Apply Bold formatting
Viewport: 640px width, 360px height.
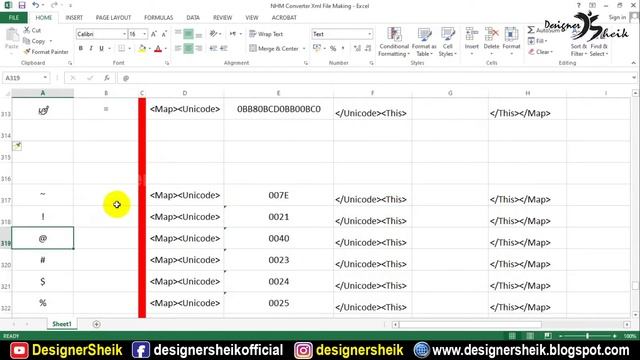click(81, 49)
